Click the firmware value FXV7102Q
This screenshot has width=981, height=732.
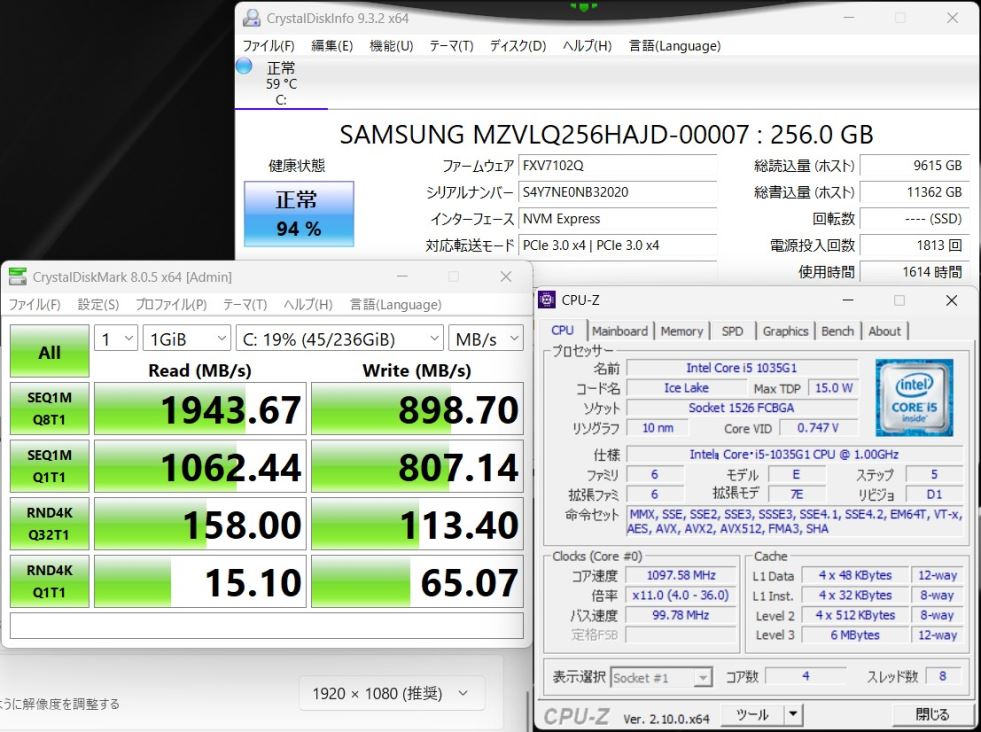click(x=618, y=166)
